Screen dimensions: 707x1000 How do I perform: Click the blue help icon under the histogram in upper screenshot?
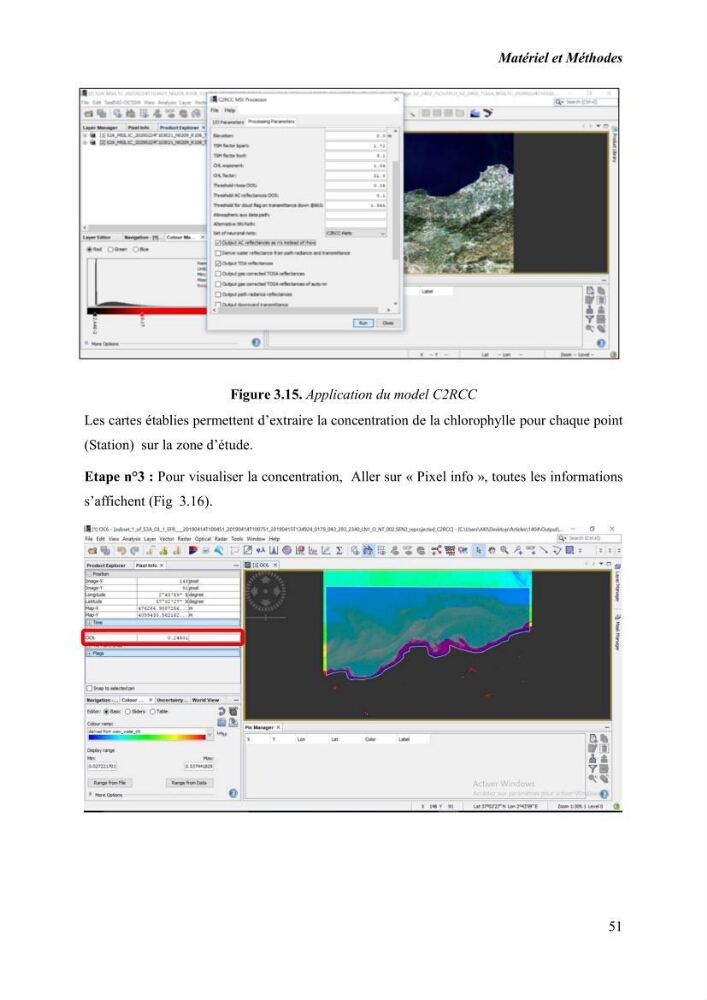click(256, 342)
